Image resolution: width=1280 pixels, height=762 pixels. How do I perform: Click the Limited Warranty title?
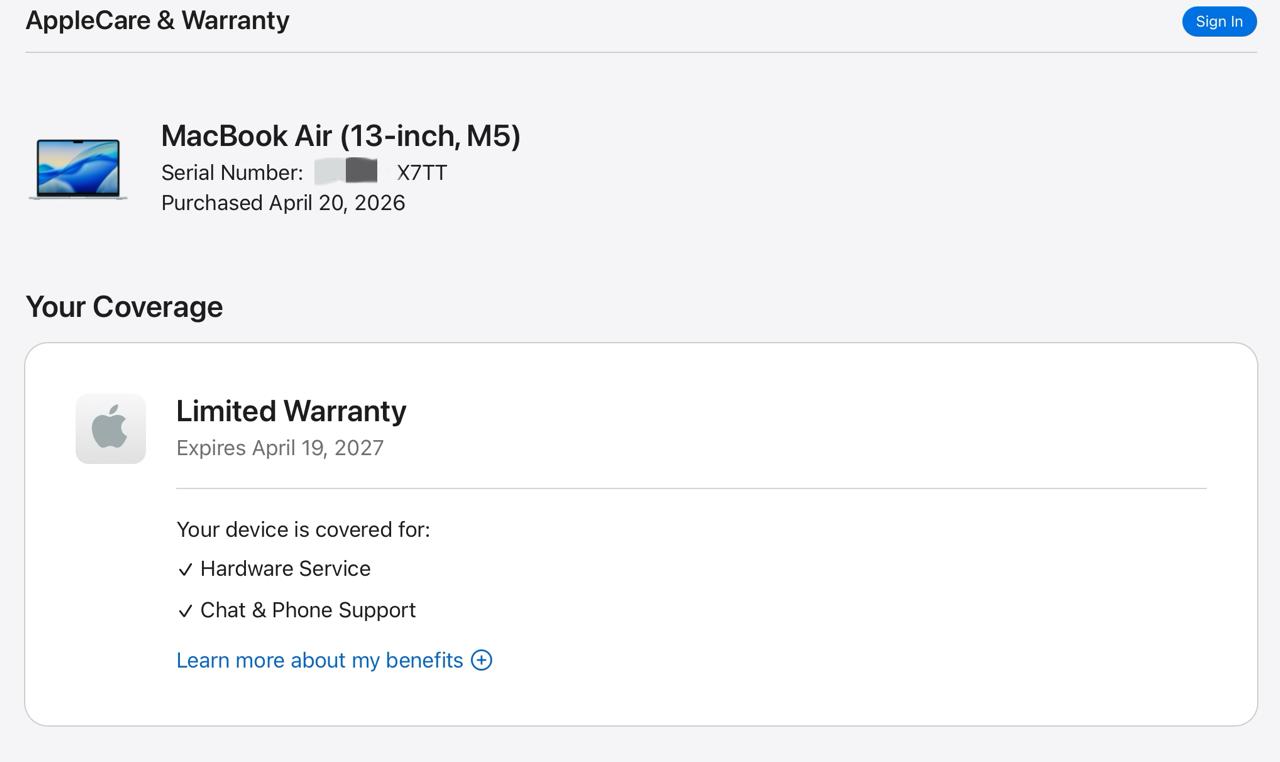[291, 410]
